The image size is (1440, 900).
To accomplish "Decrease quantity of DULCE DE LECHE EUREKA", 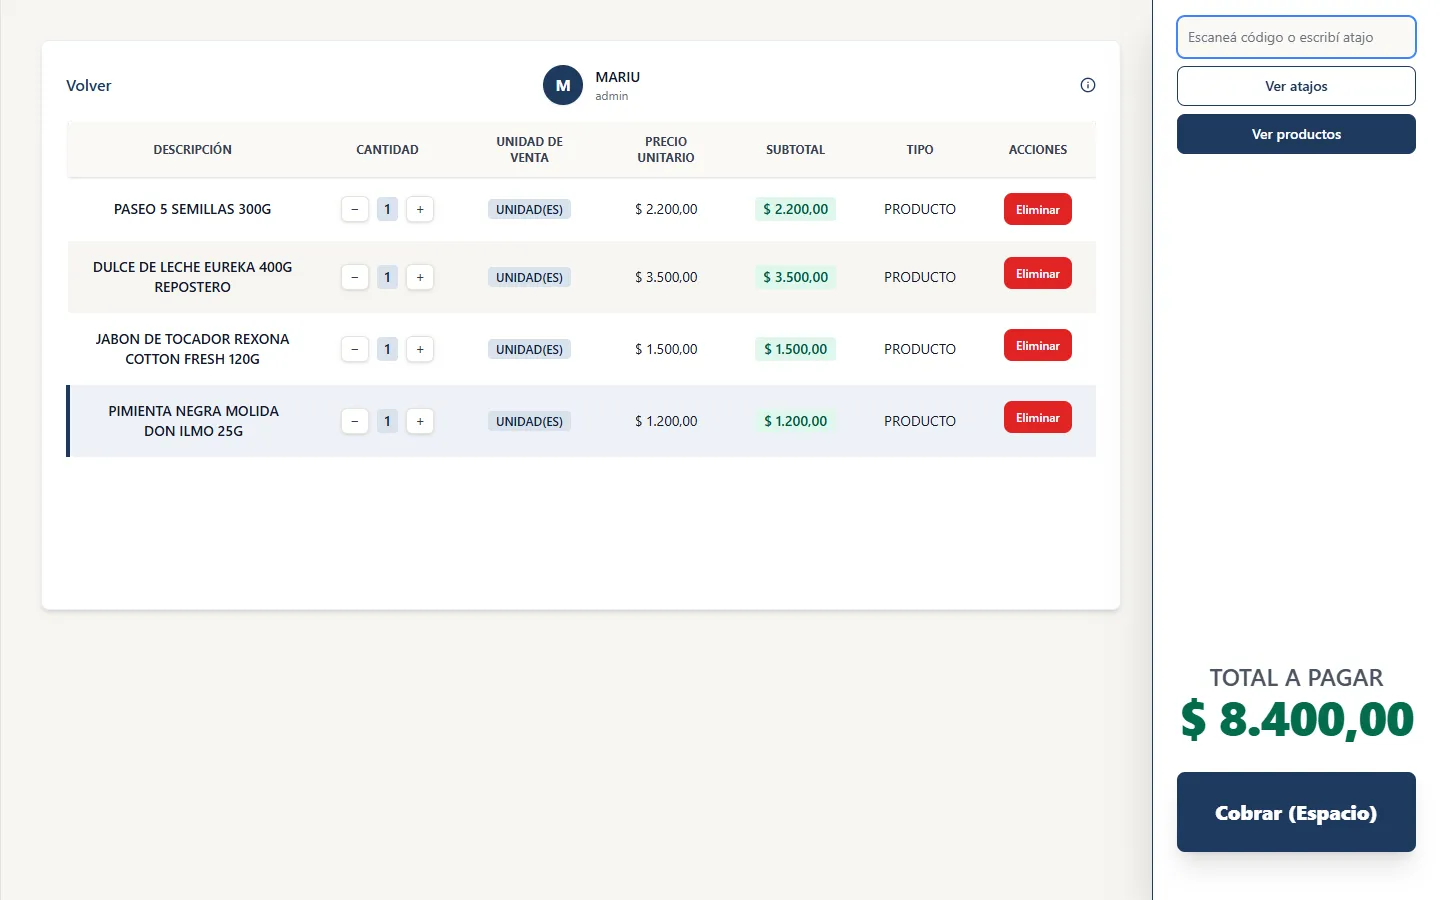I will pos(355,277).
